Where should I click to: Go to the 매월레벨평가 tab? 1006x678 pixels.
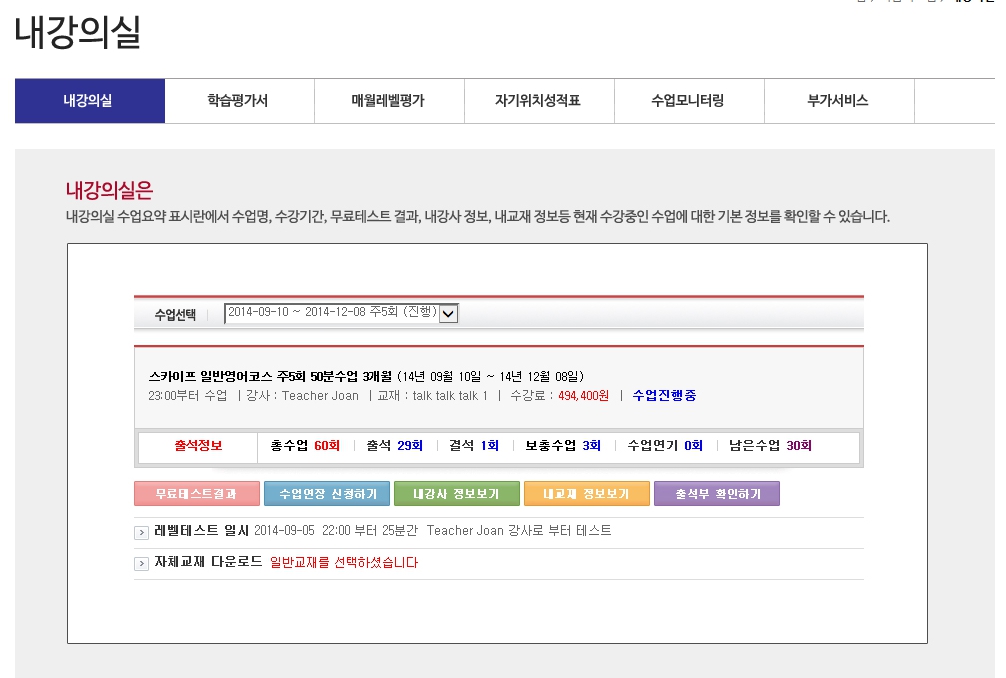click(x=388, y=101)
